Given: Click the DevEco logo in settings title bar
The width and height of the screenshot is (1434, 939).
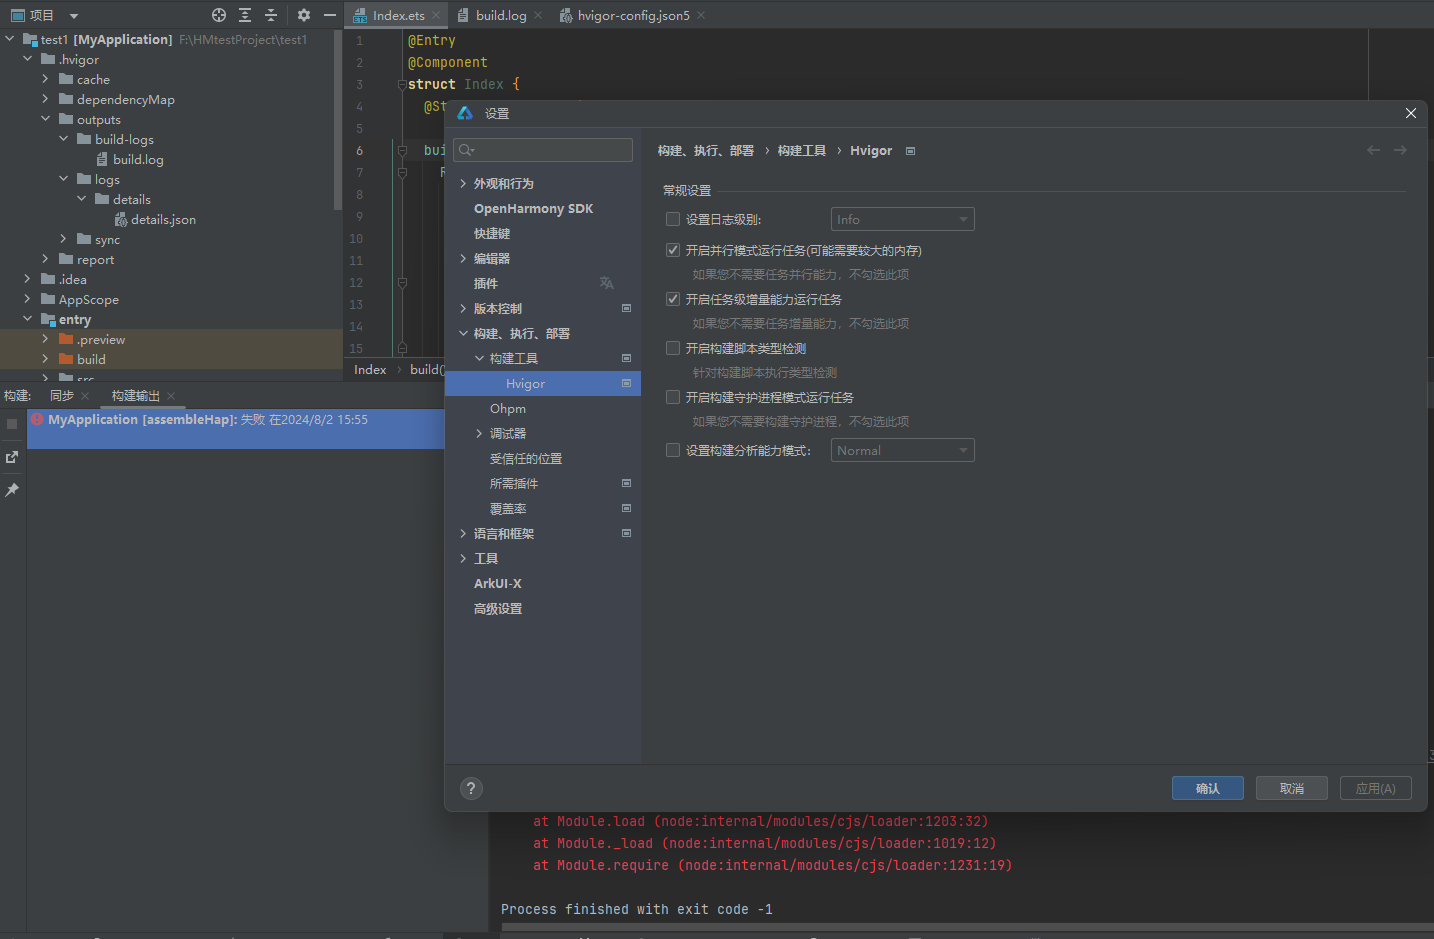Looking at the screenshot, I should 465,113.
